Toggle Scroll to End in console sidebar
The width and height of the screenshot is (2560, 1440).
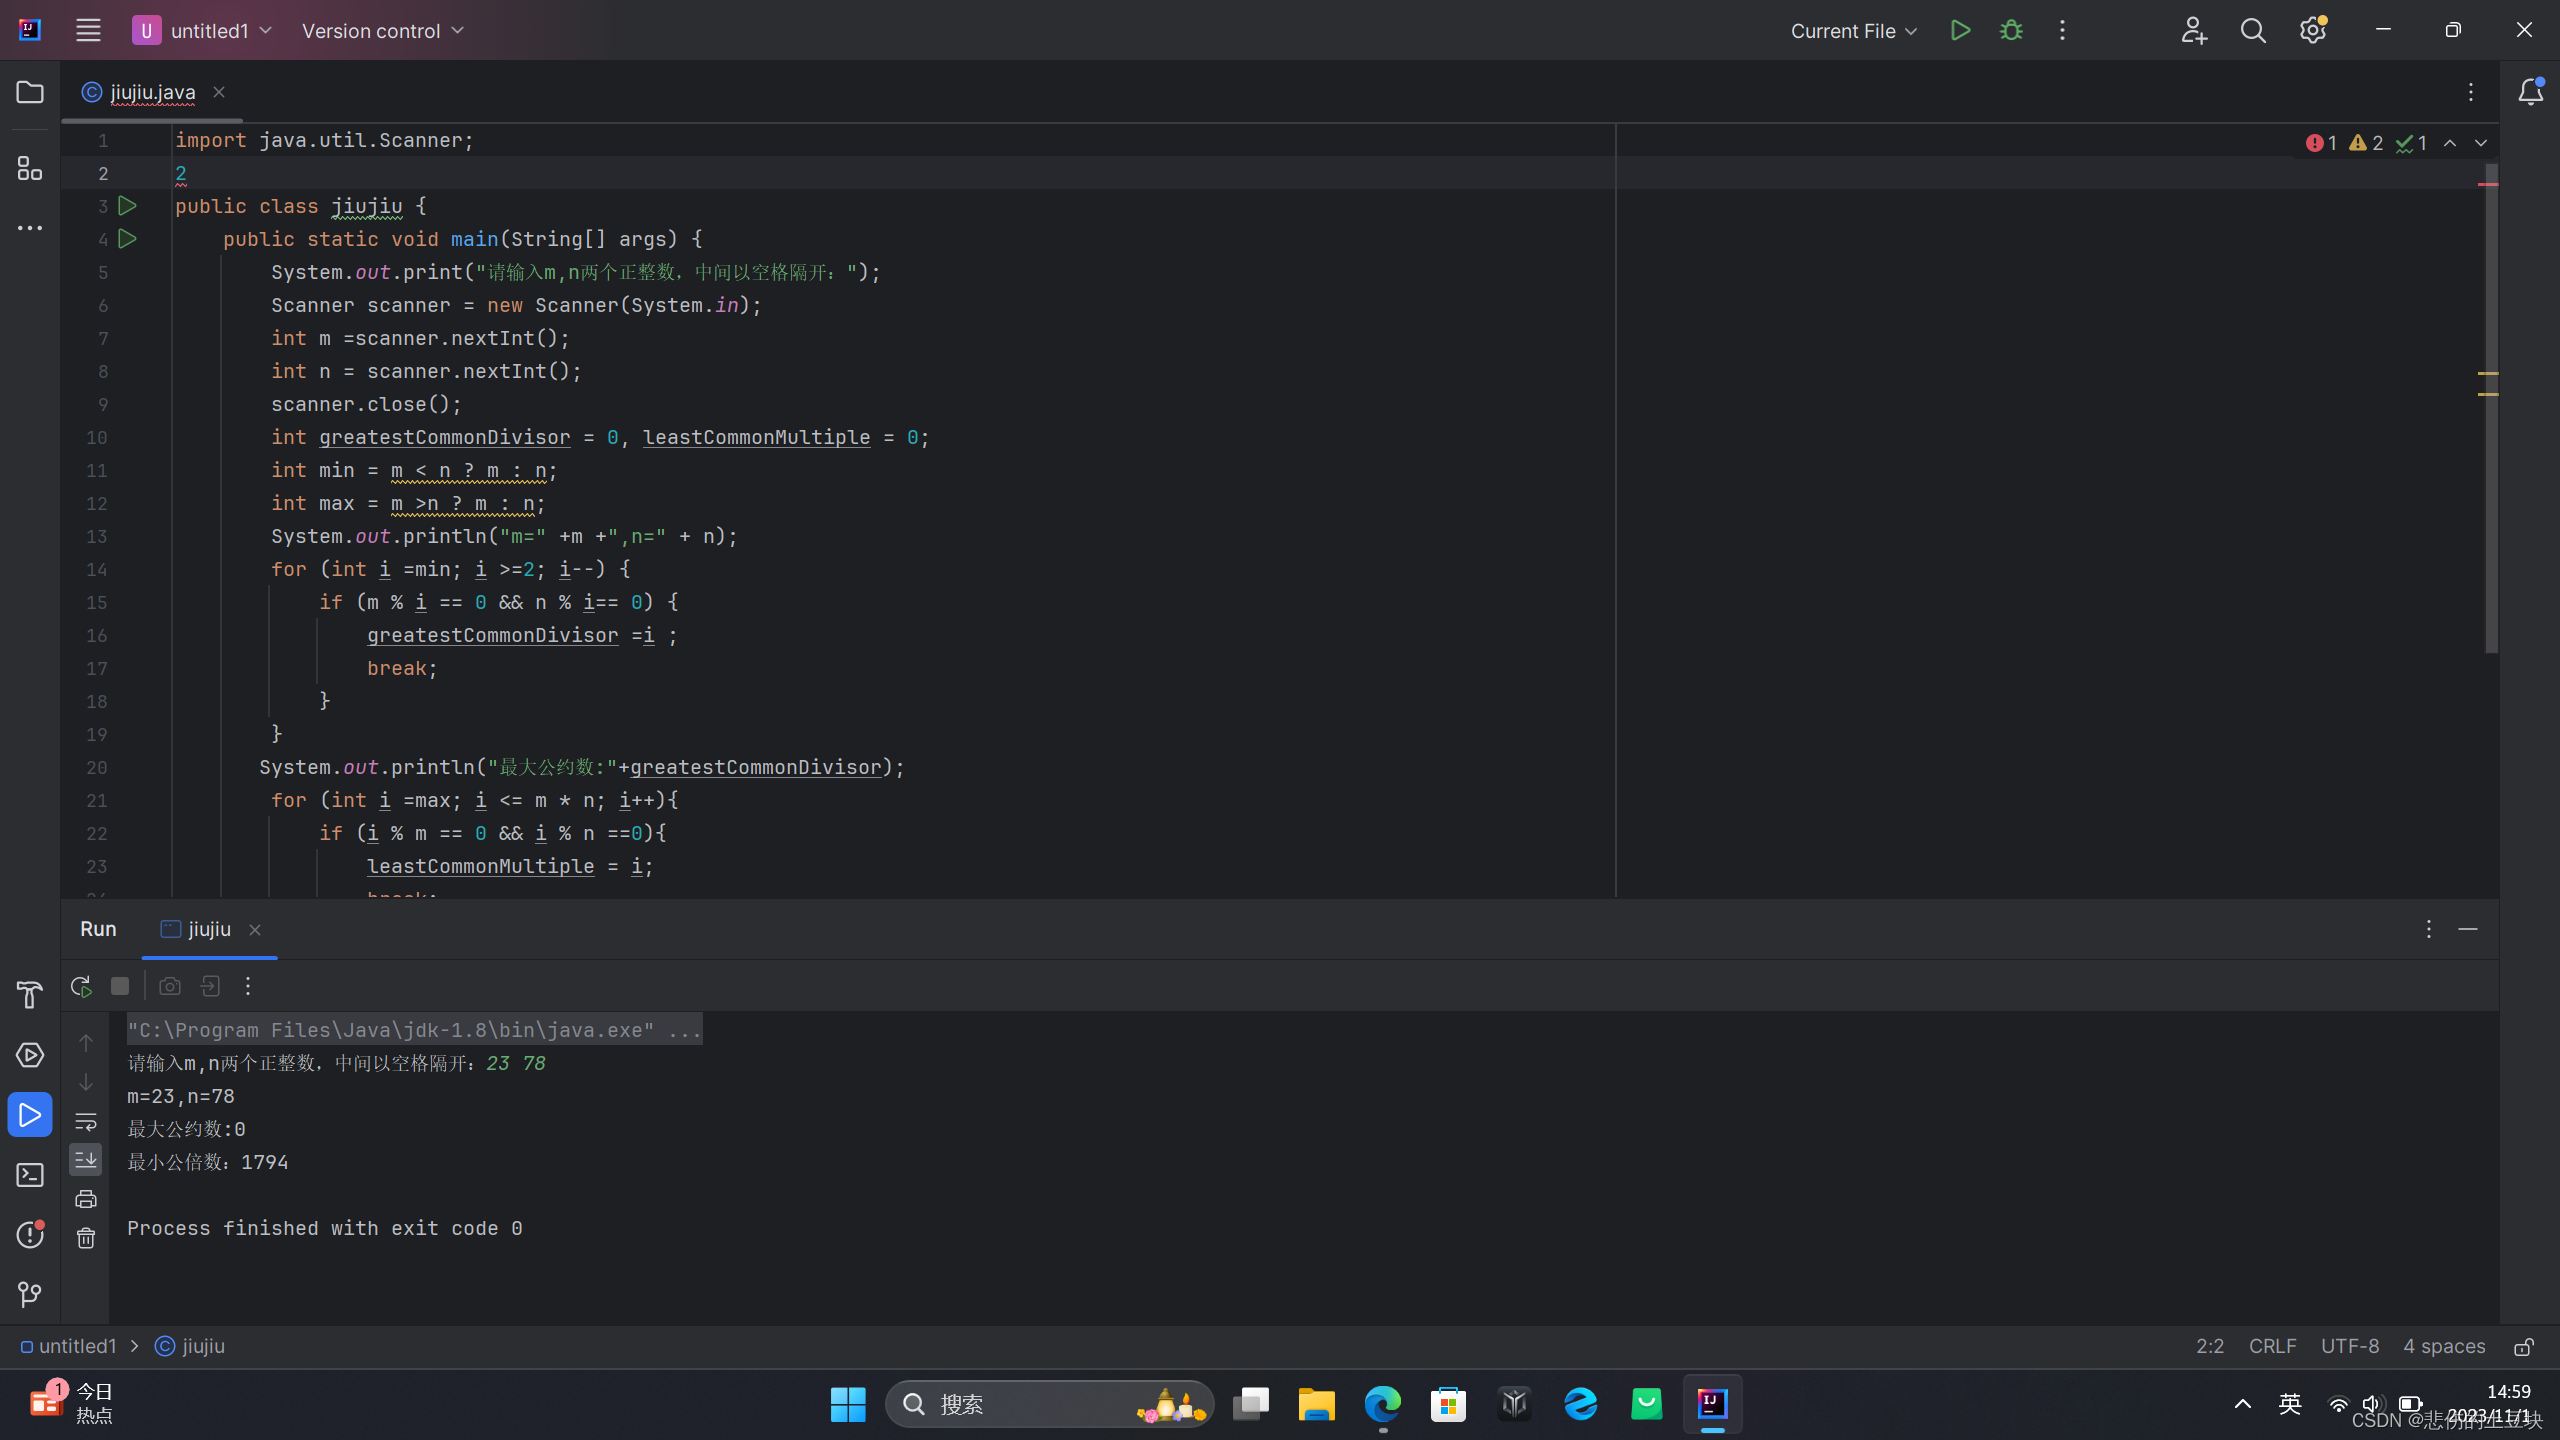pos(86,1160)
